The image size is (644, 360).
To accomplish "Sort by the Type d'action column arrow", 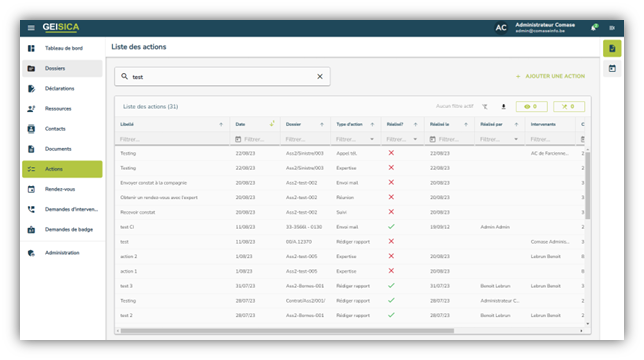I will (x=373, y=124).
